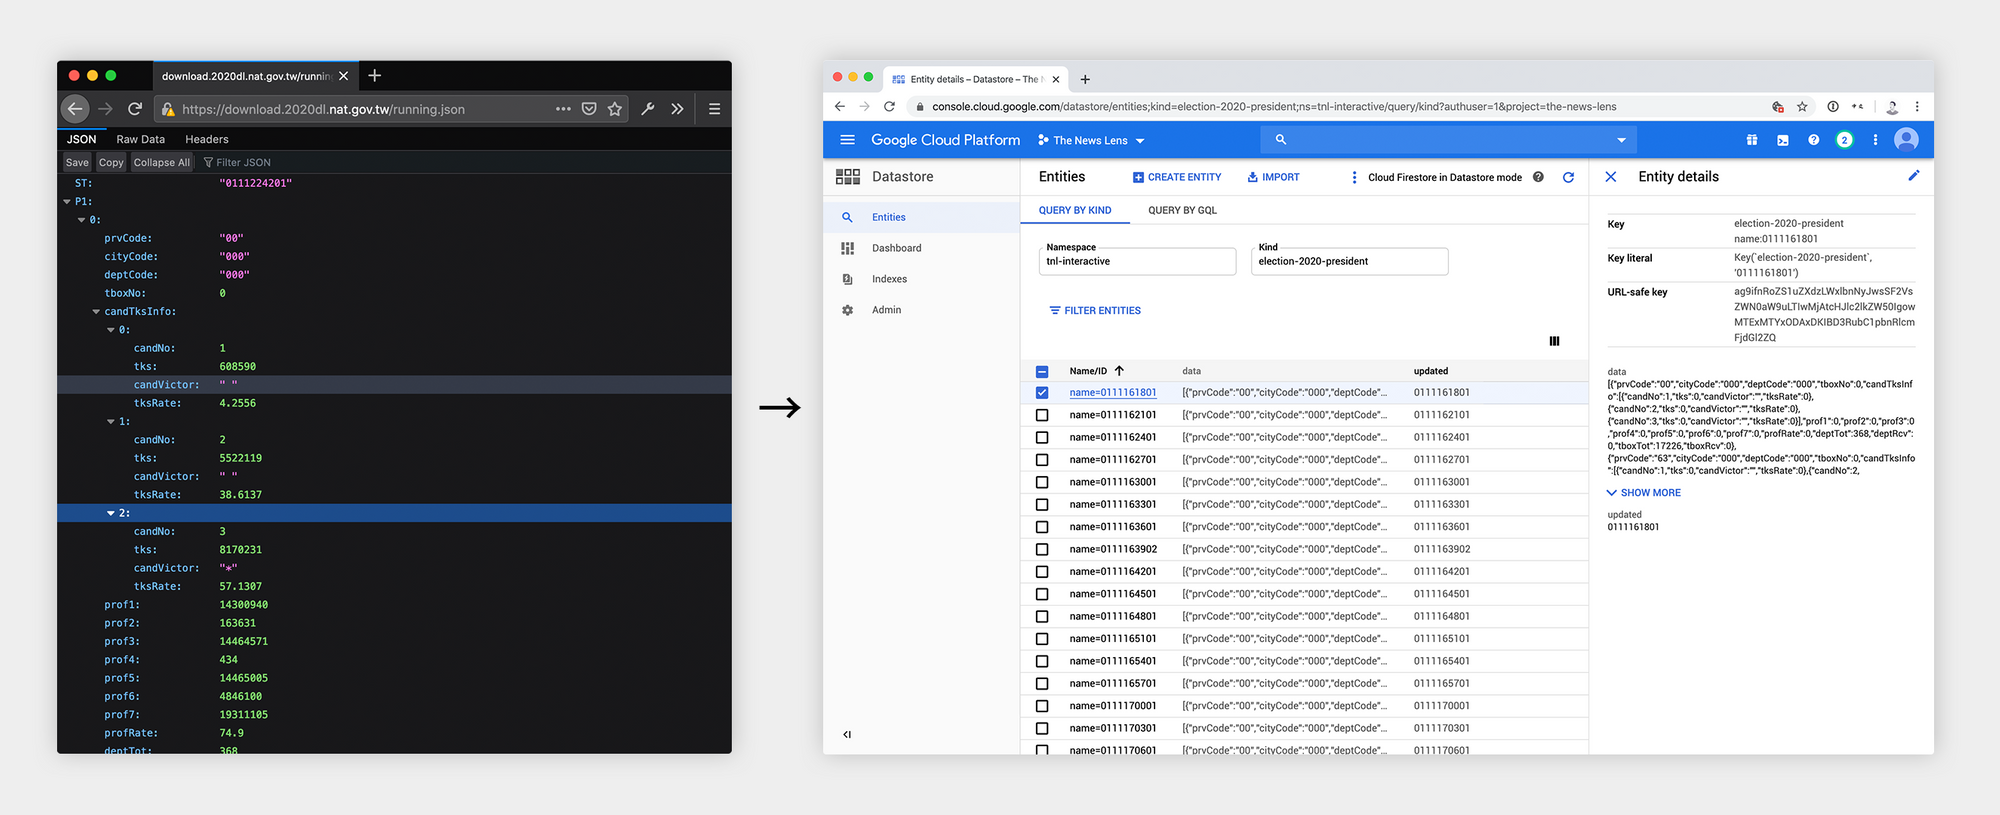Click the Pocket save icon in Firefox
The width and height of the screenshot is (2000, 815).
coord(589,109)
